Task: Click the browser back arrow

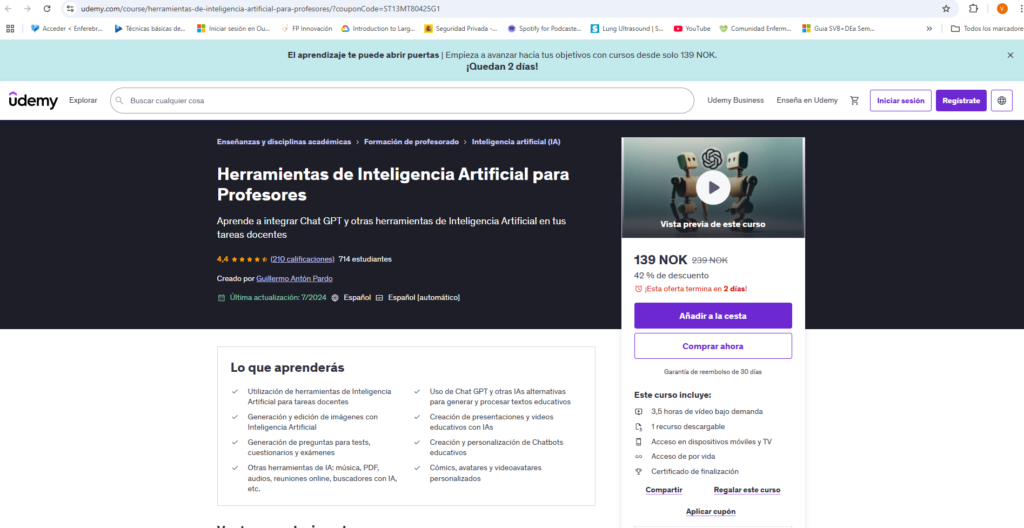Action: click(9, 8)
